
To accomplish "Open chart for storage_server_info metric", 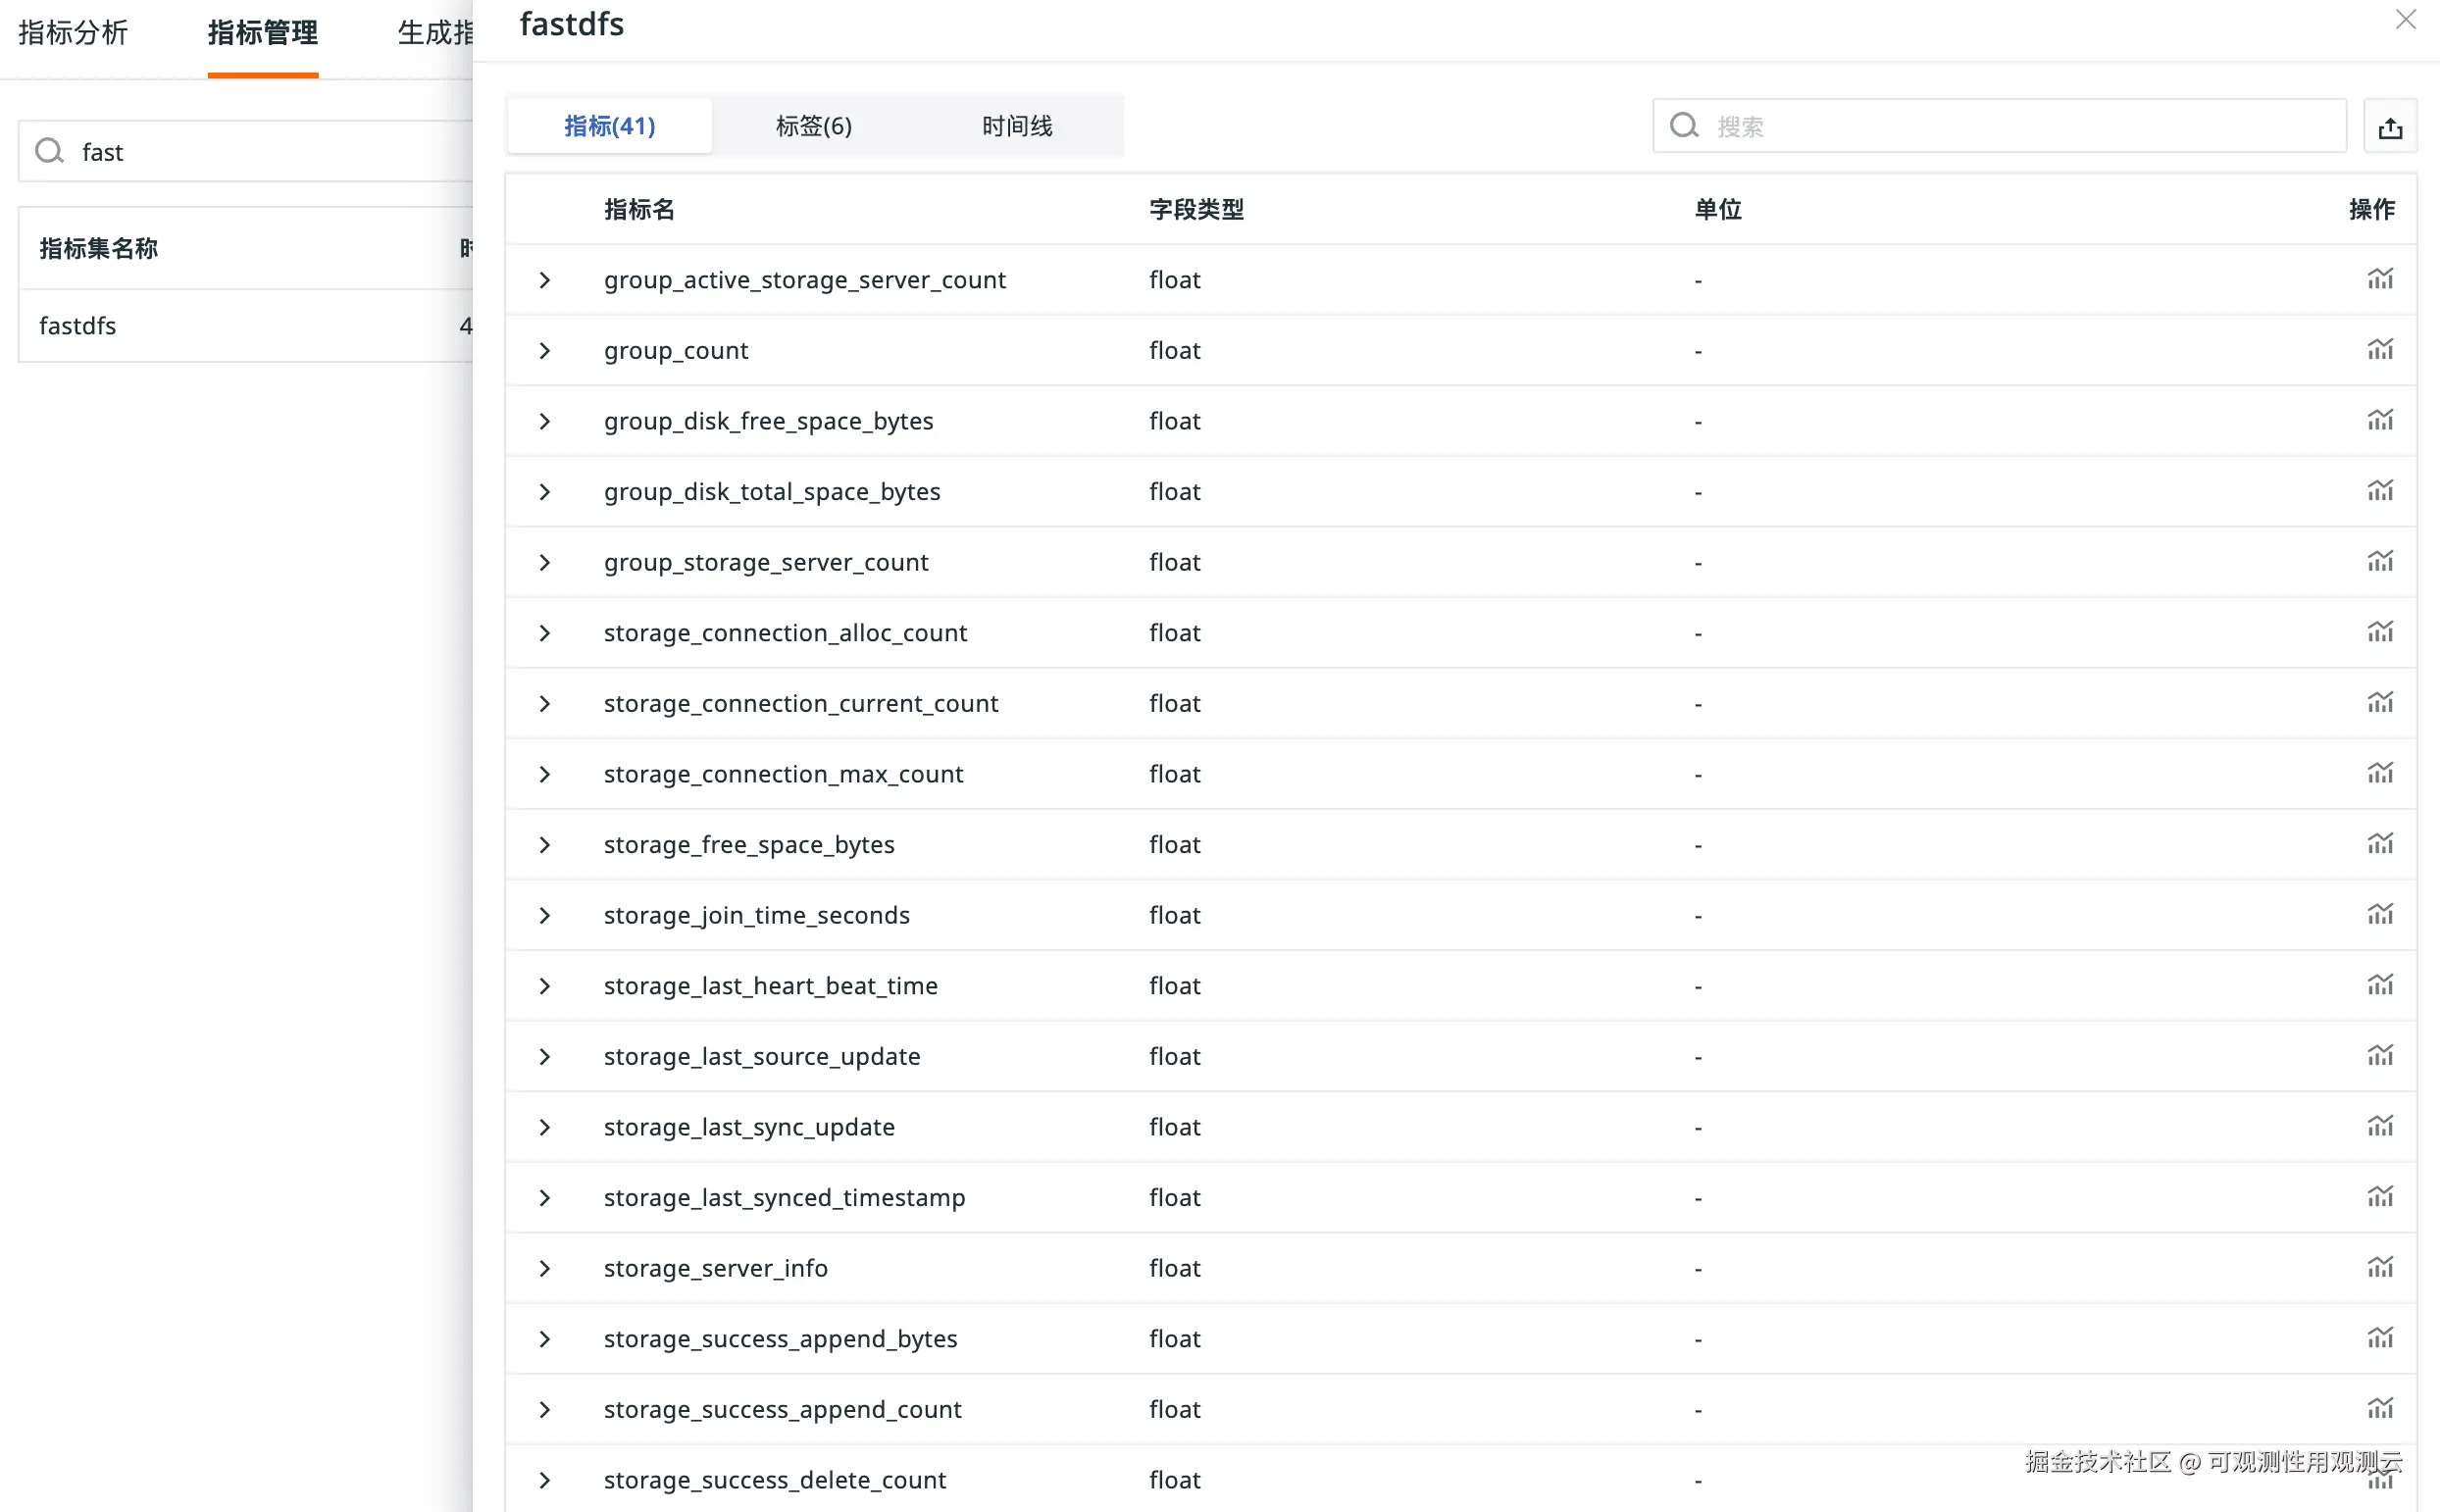I will (2379, 1268).
